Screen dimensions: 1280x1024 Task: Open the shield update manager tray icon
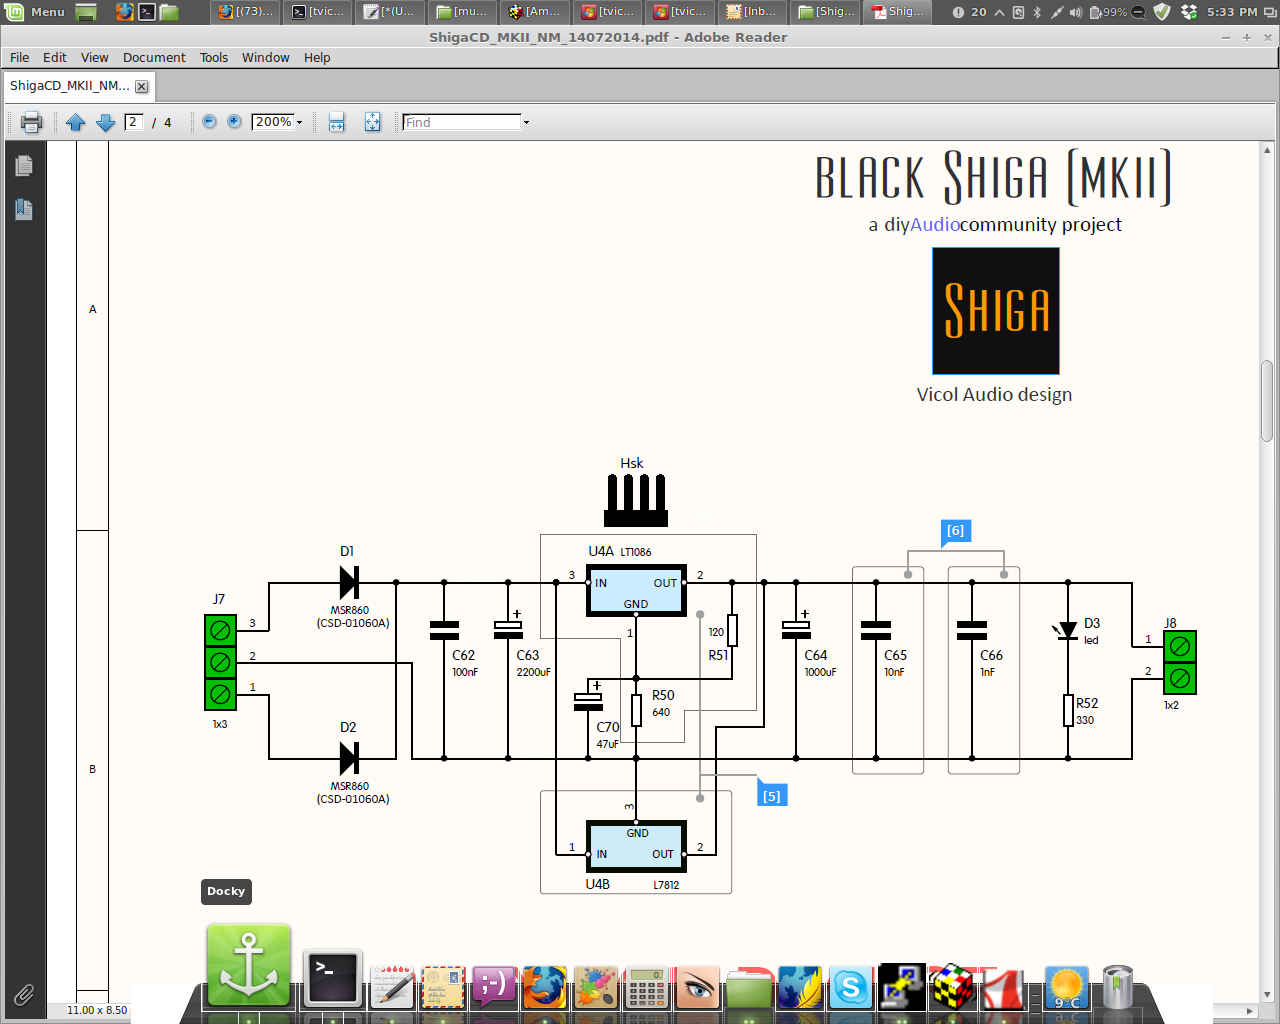tap(1162, 12)
